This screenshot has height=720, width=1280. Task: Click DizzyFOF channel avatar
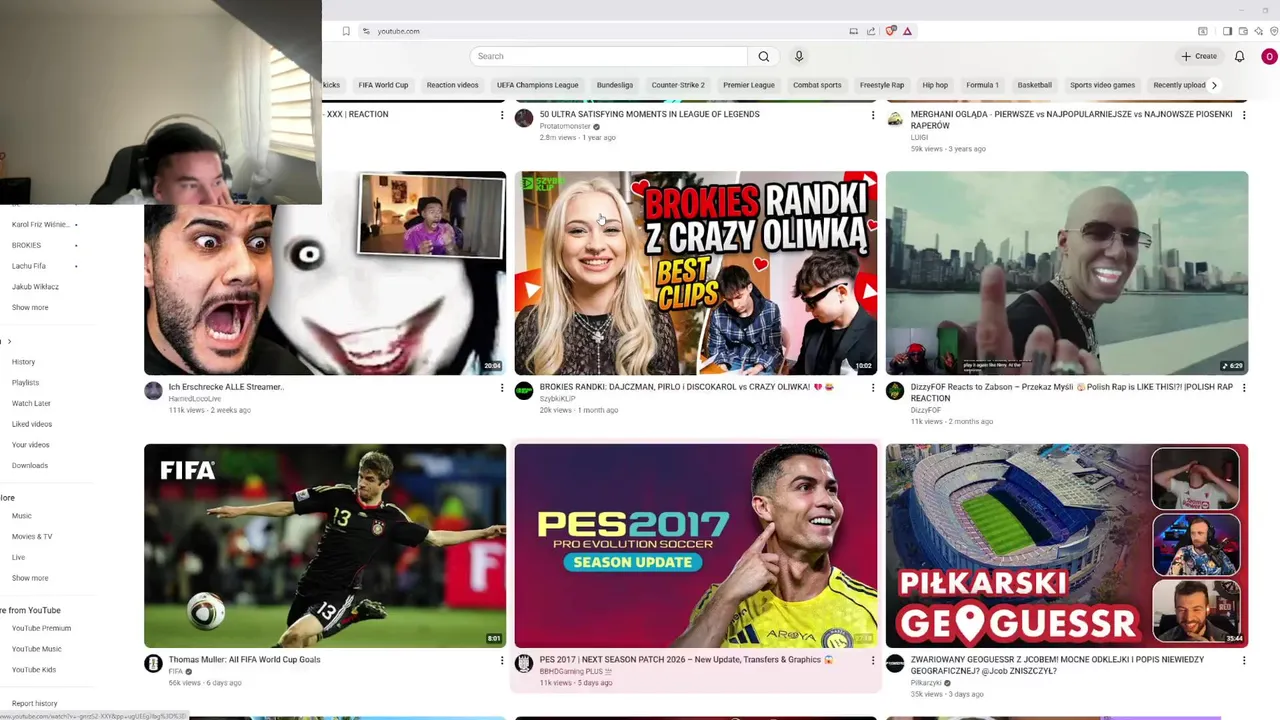click(895, 391)
